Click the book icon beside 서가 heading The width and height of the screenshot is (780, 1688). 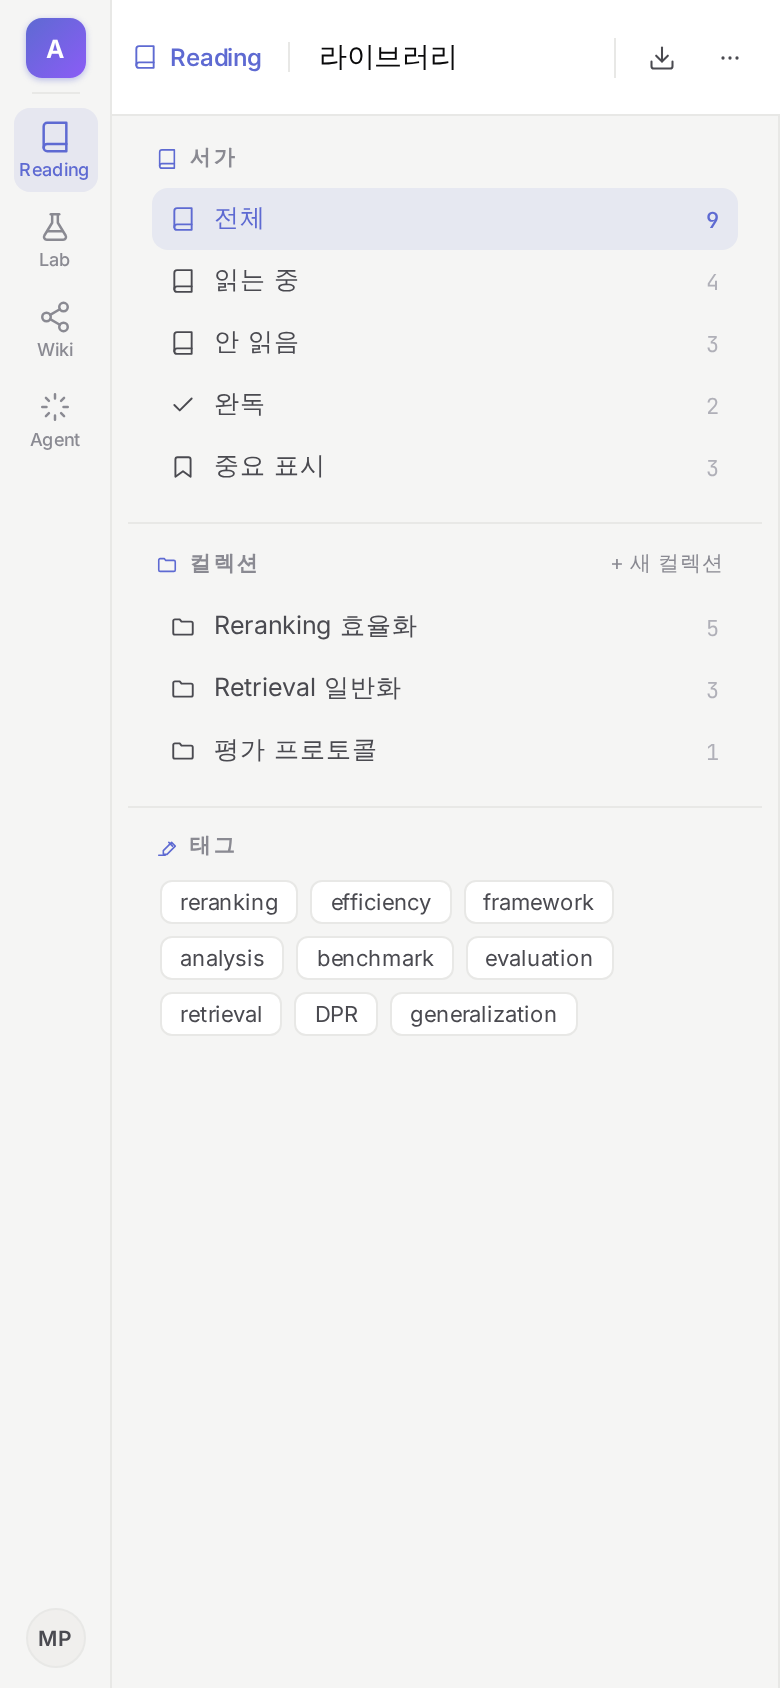pyautogui.click(x=167, y=158)
